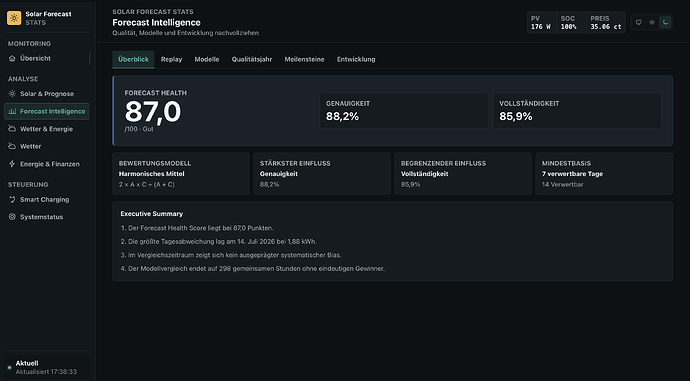Image resolution: width=690 pixels, height=381 pixels.
Task: Click the green status dot beside Aktuell
Action: point(9,367)
